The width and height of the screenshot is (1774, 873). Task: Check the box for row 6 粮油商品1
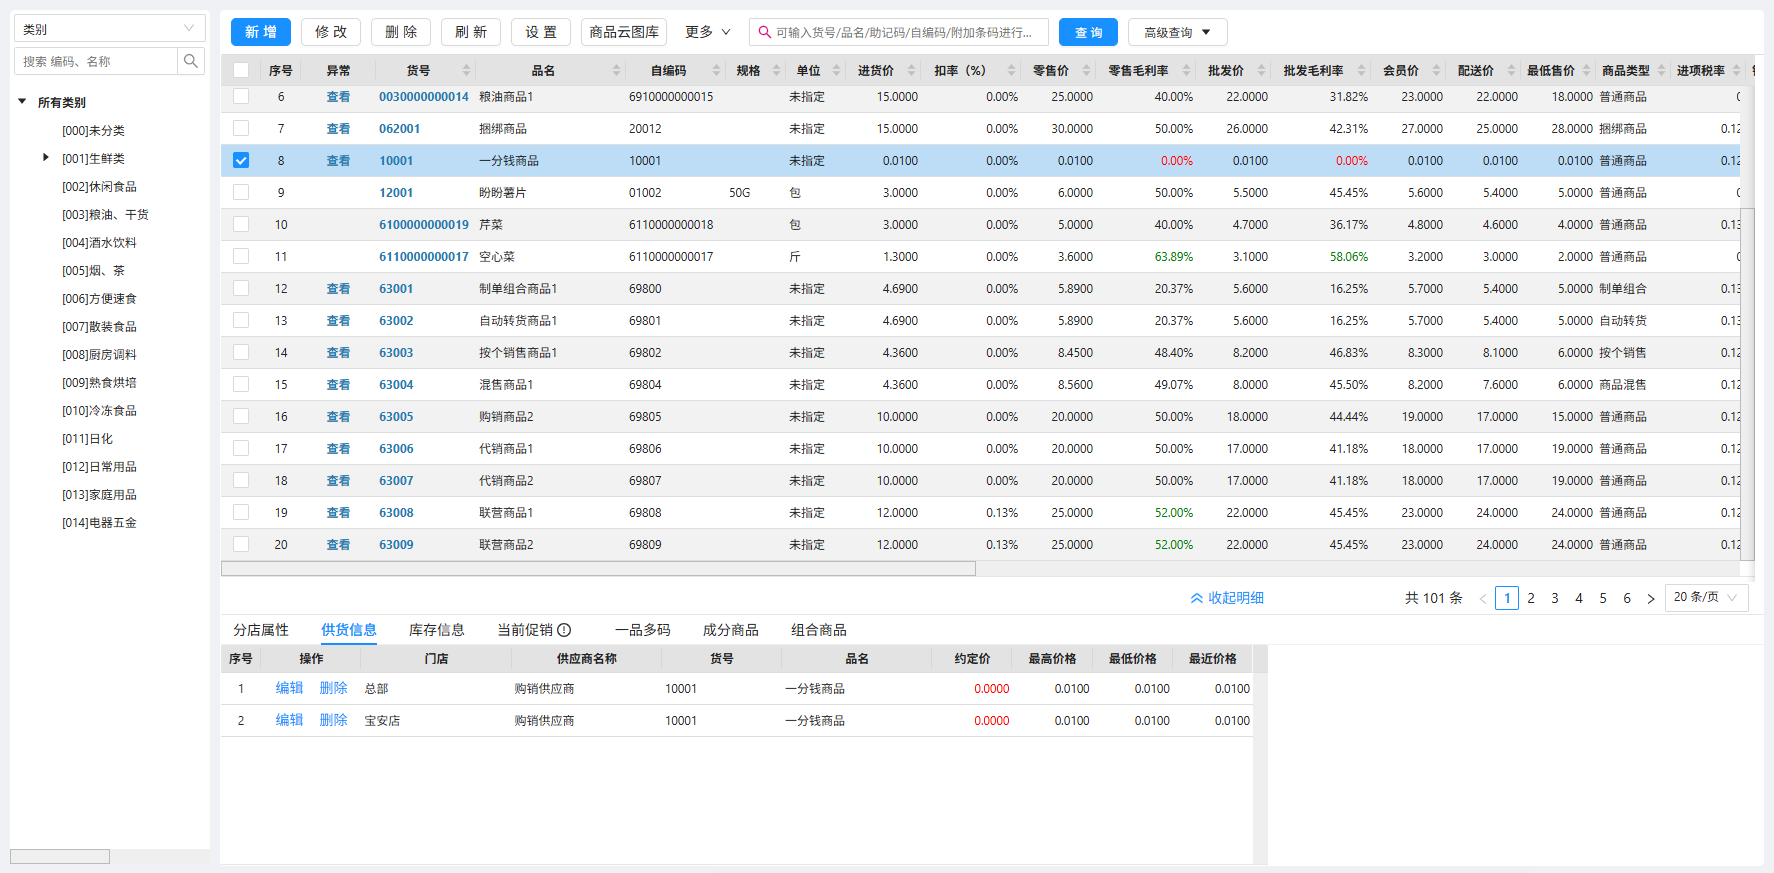pyautogui.click(x=241, y=96)
